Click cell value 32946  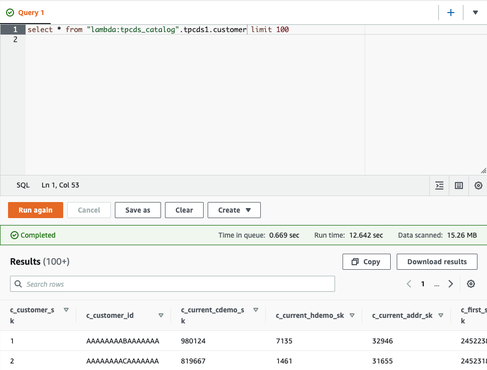click(382, 341)
